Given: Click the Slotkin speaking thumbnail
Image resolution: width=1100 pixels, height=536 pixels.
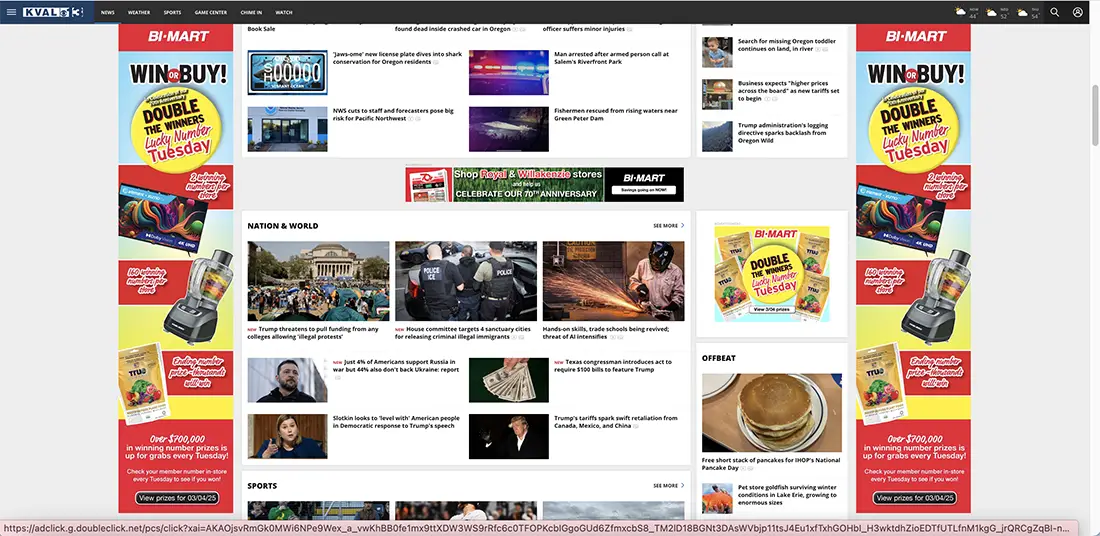Looking at the screenshot, I should tap(287, 436).
